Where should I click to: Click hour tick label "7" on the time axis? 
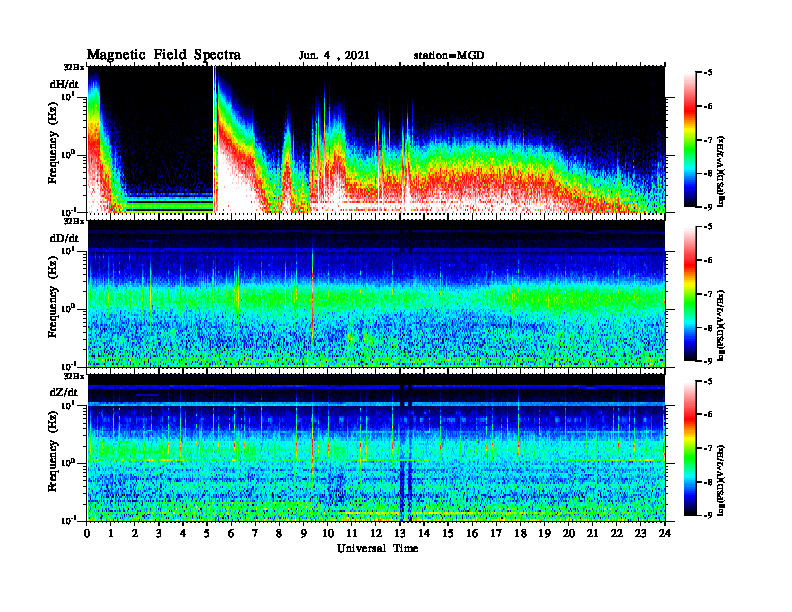256,533
